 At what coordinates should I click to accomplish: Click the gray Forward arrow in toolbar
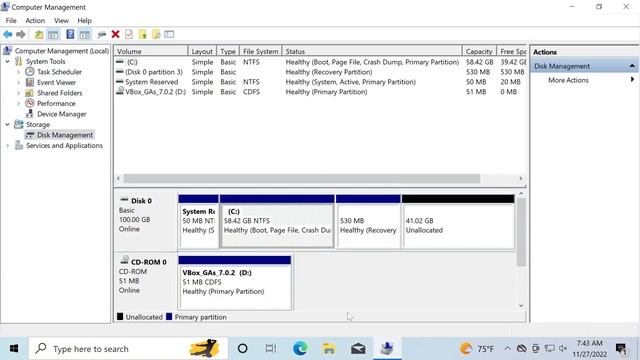coord(21,35)
